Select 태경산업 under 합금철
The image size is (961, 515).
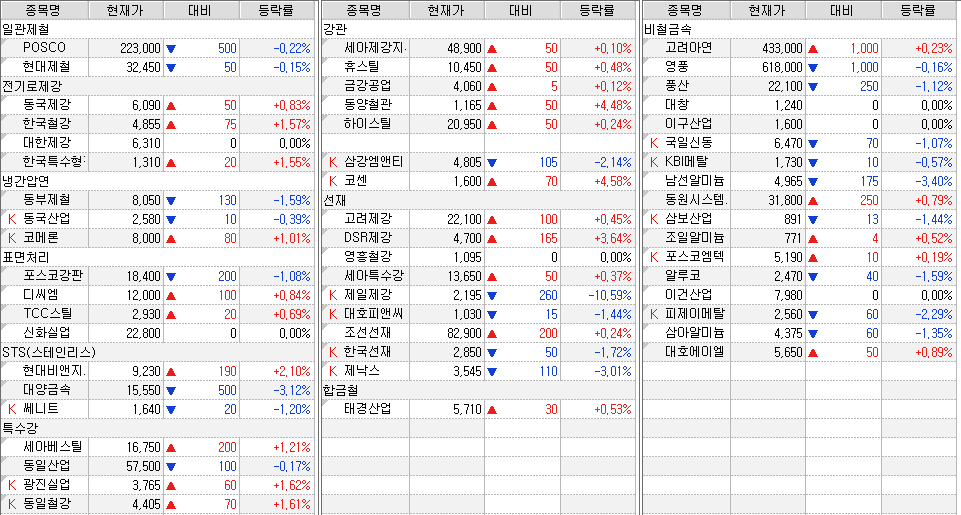click(x=367, y=408)
